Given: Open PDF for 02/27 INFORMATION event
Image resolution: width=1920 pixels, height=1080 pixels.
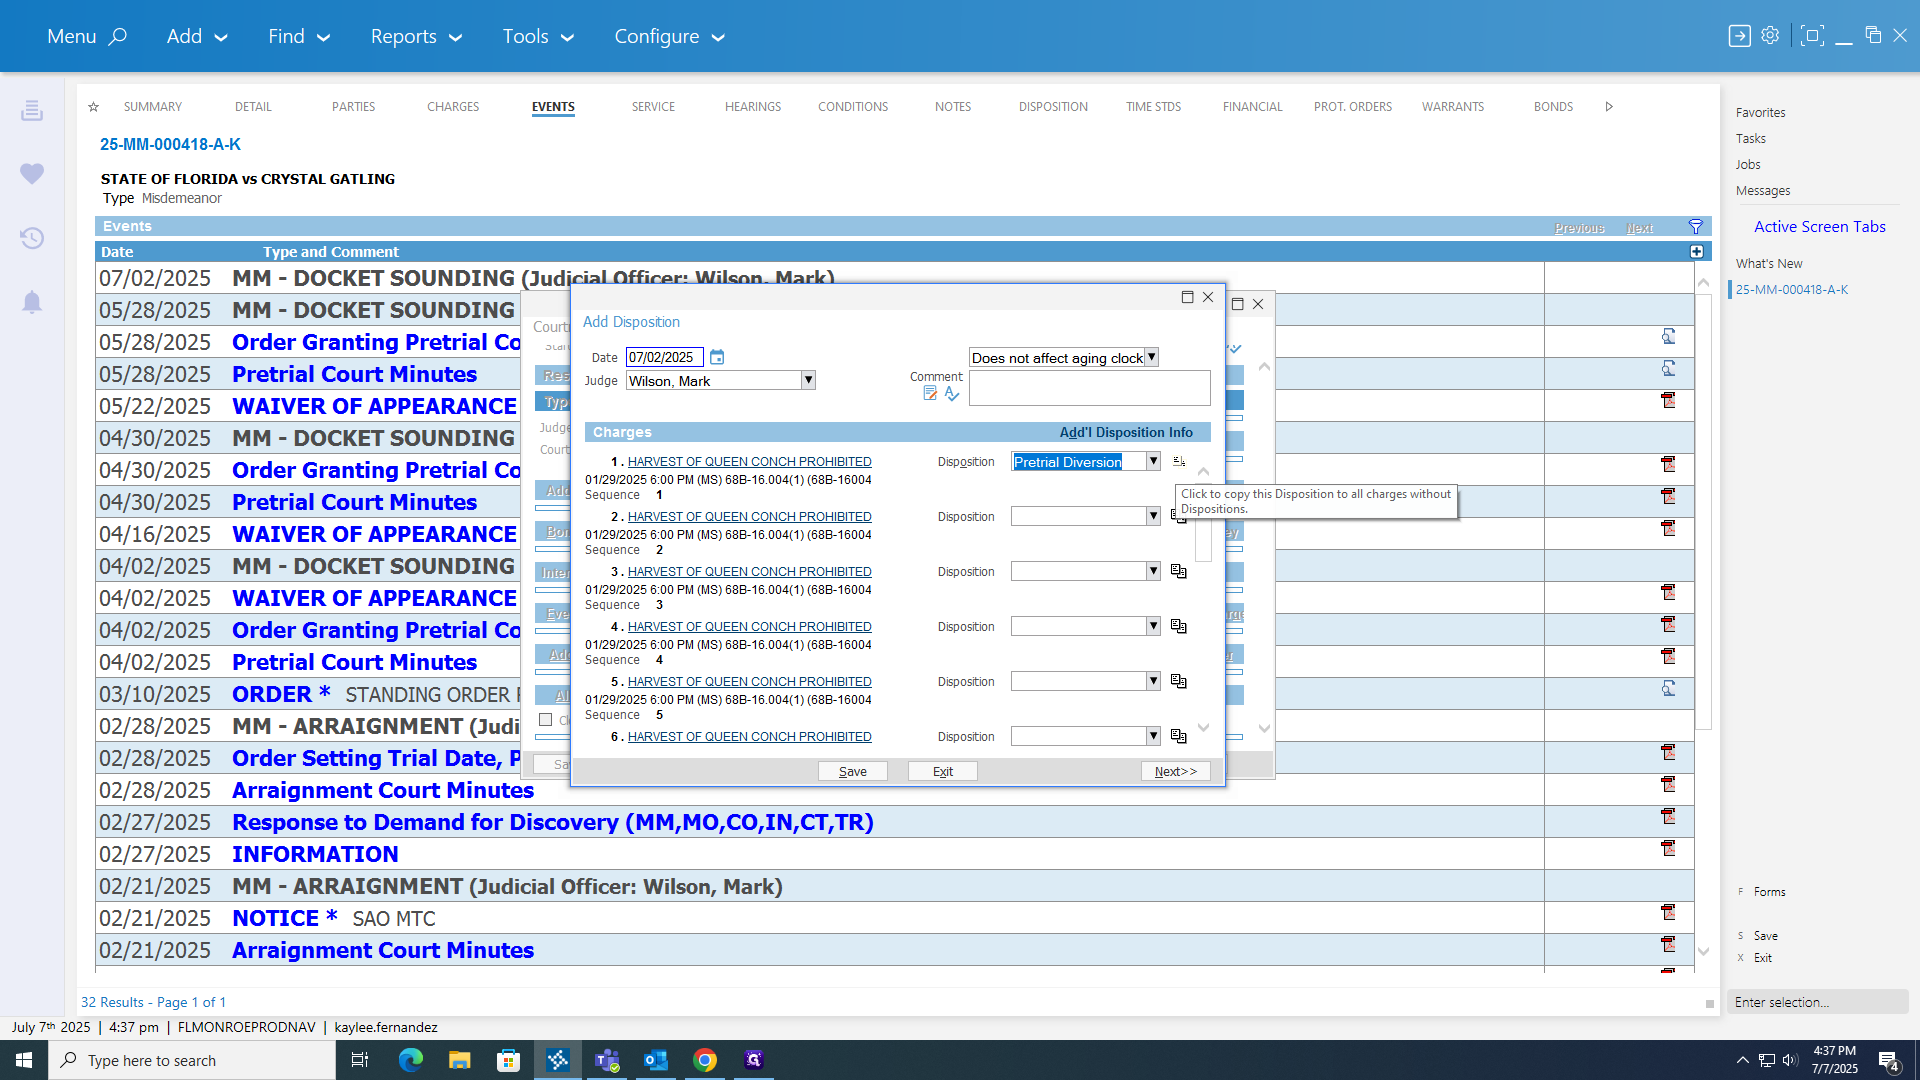Looking at the screenshot, I should (x=1668, y=849).
